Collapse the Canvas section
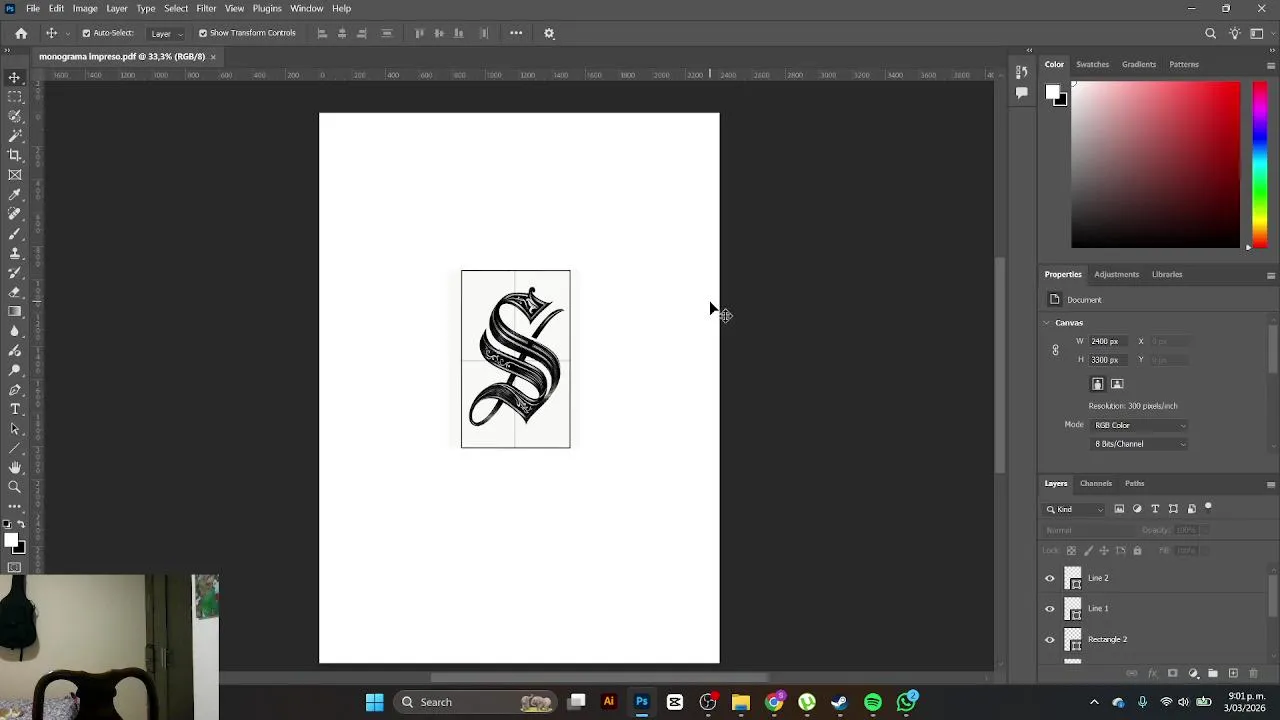This screenshot has height=720, width=1280. click(x=1047, y=323)
